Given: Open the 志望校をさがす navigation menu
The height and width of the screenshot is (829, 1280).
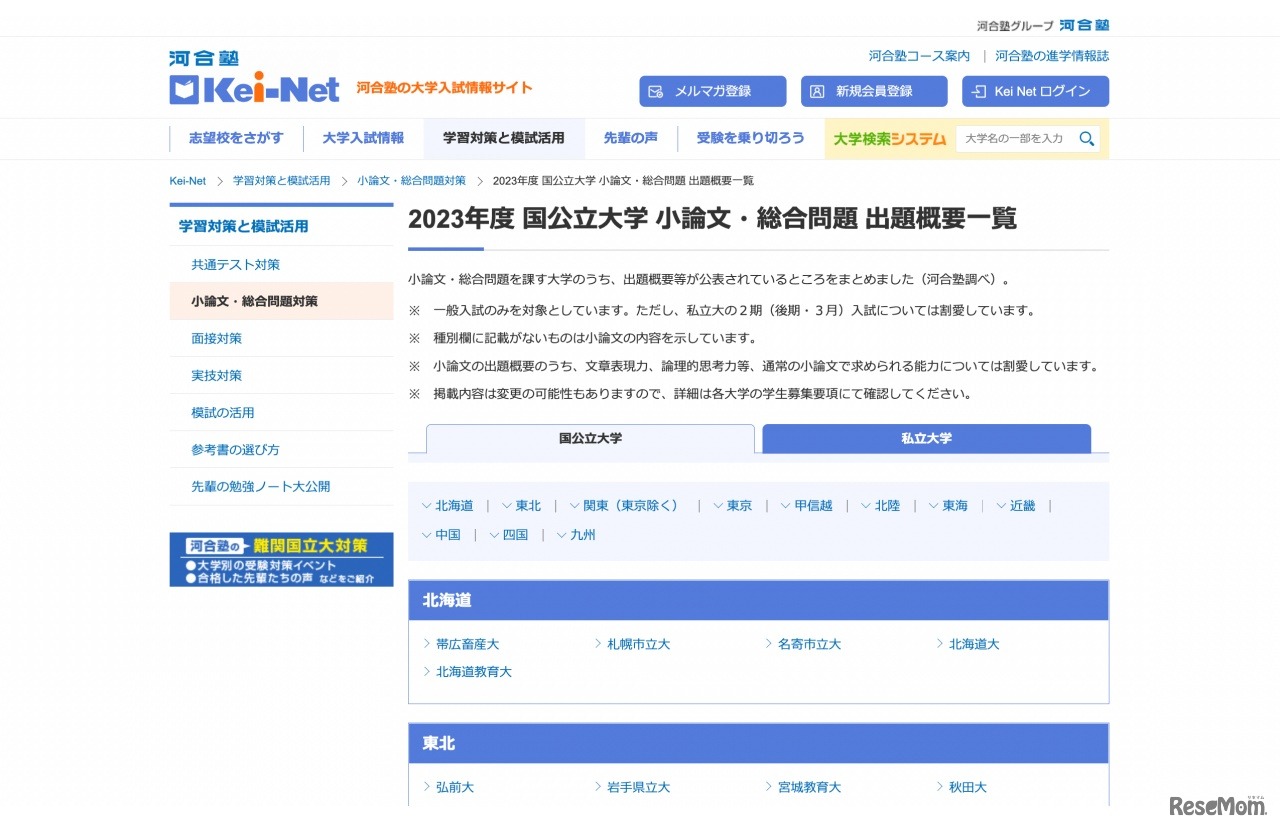Looking at the screenshot, I should click(236, 138).
